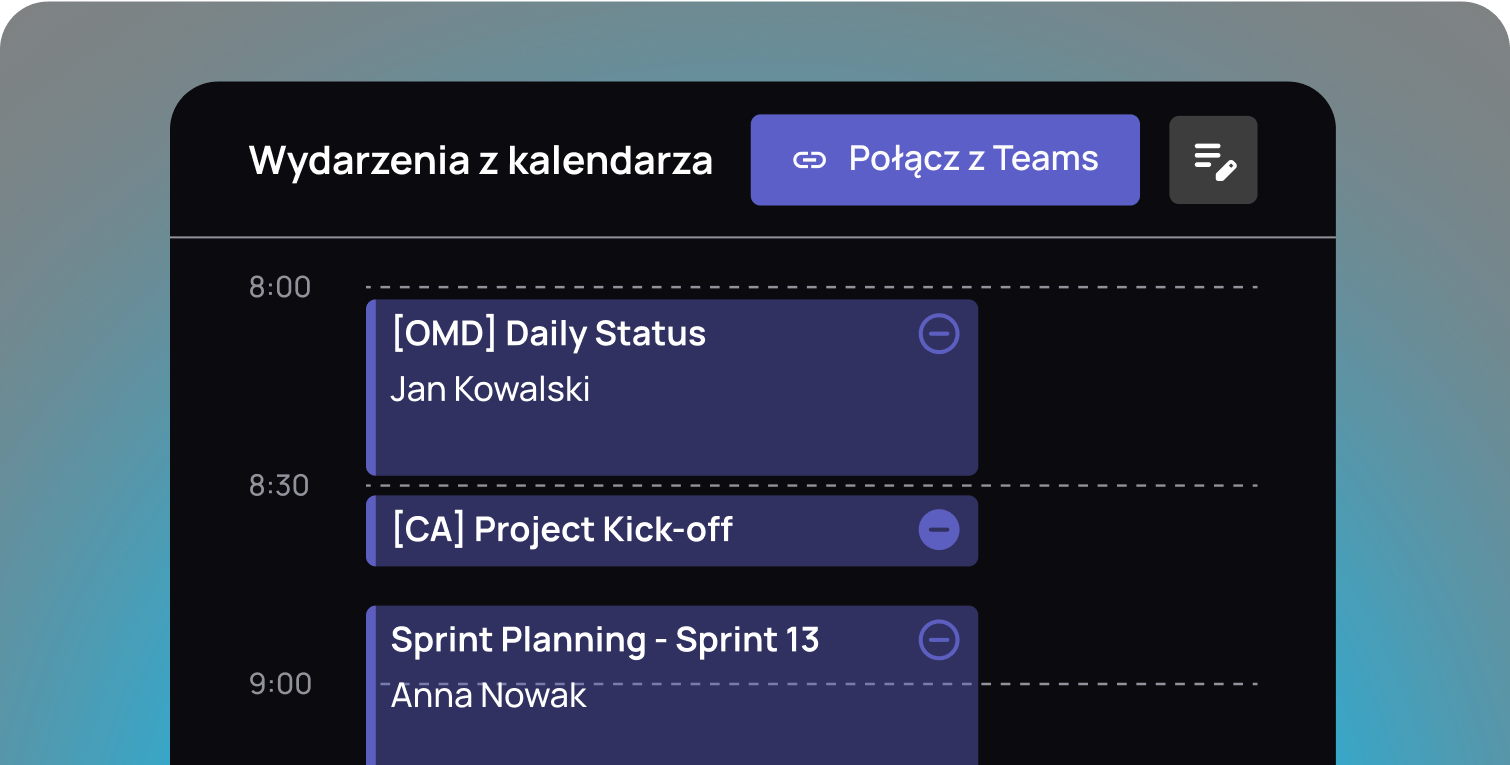The image size is (1510, 765).
Task: Click the Wydarzenia z kalendarza heading
Action: click(x=481, y=160)
